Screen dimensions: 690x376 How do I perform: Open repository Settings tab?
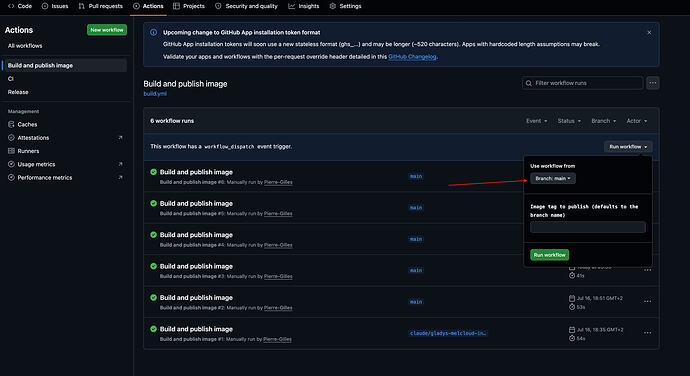[345, 6]
